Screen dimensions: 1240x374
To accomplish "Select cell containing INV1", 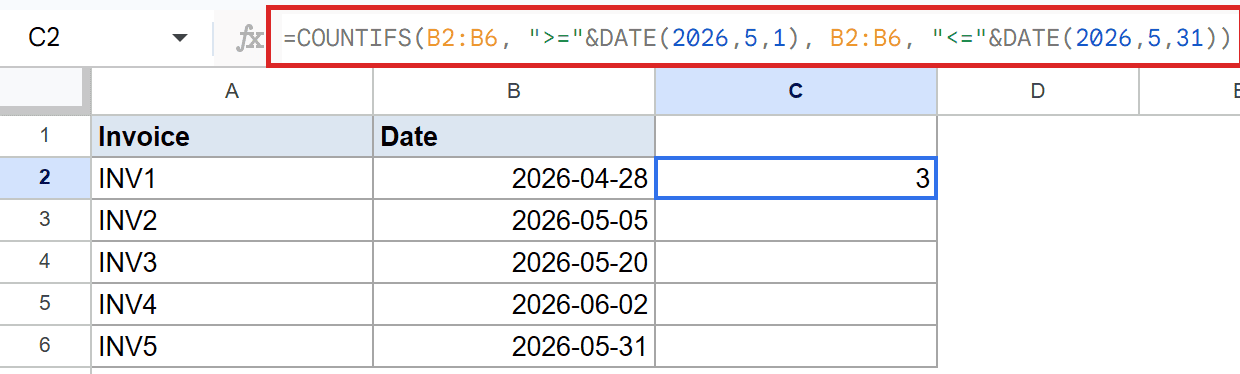I will (x=232, y=178).
